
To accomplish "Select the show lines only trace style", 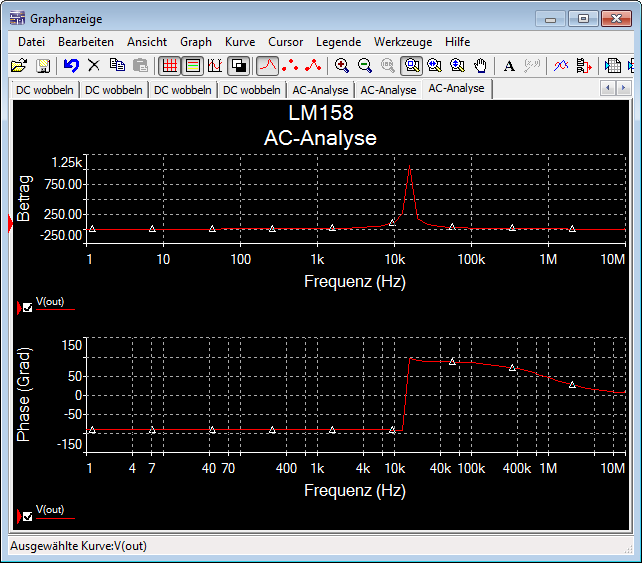I will click(x=267, y=66).
